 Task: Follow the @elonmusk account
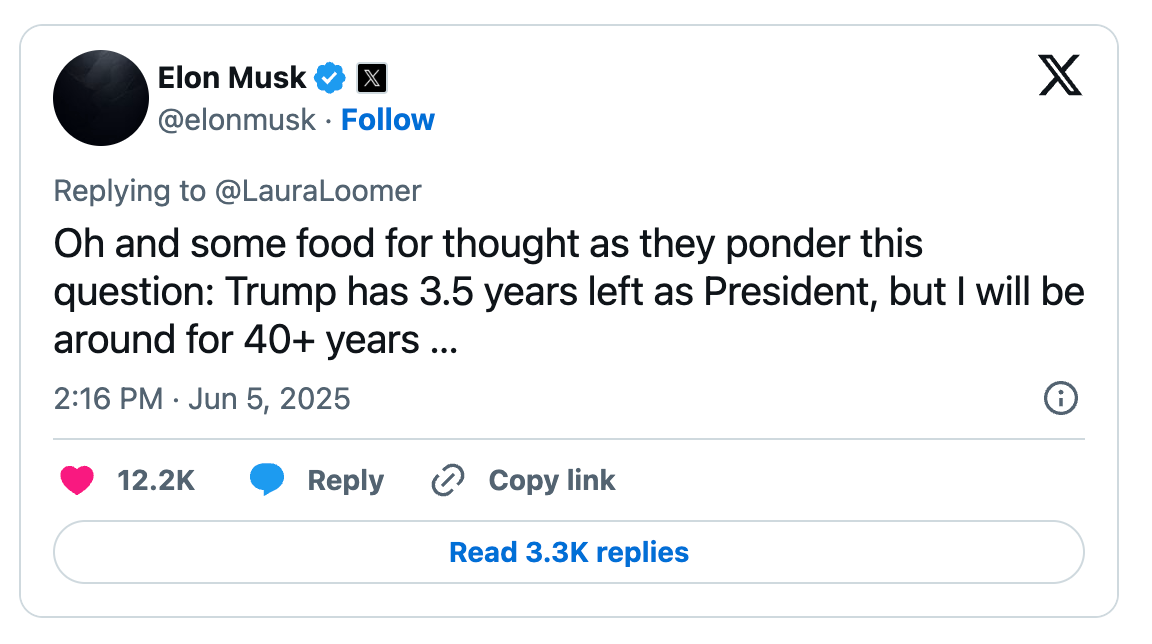point(387,120)
